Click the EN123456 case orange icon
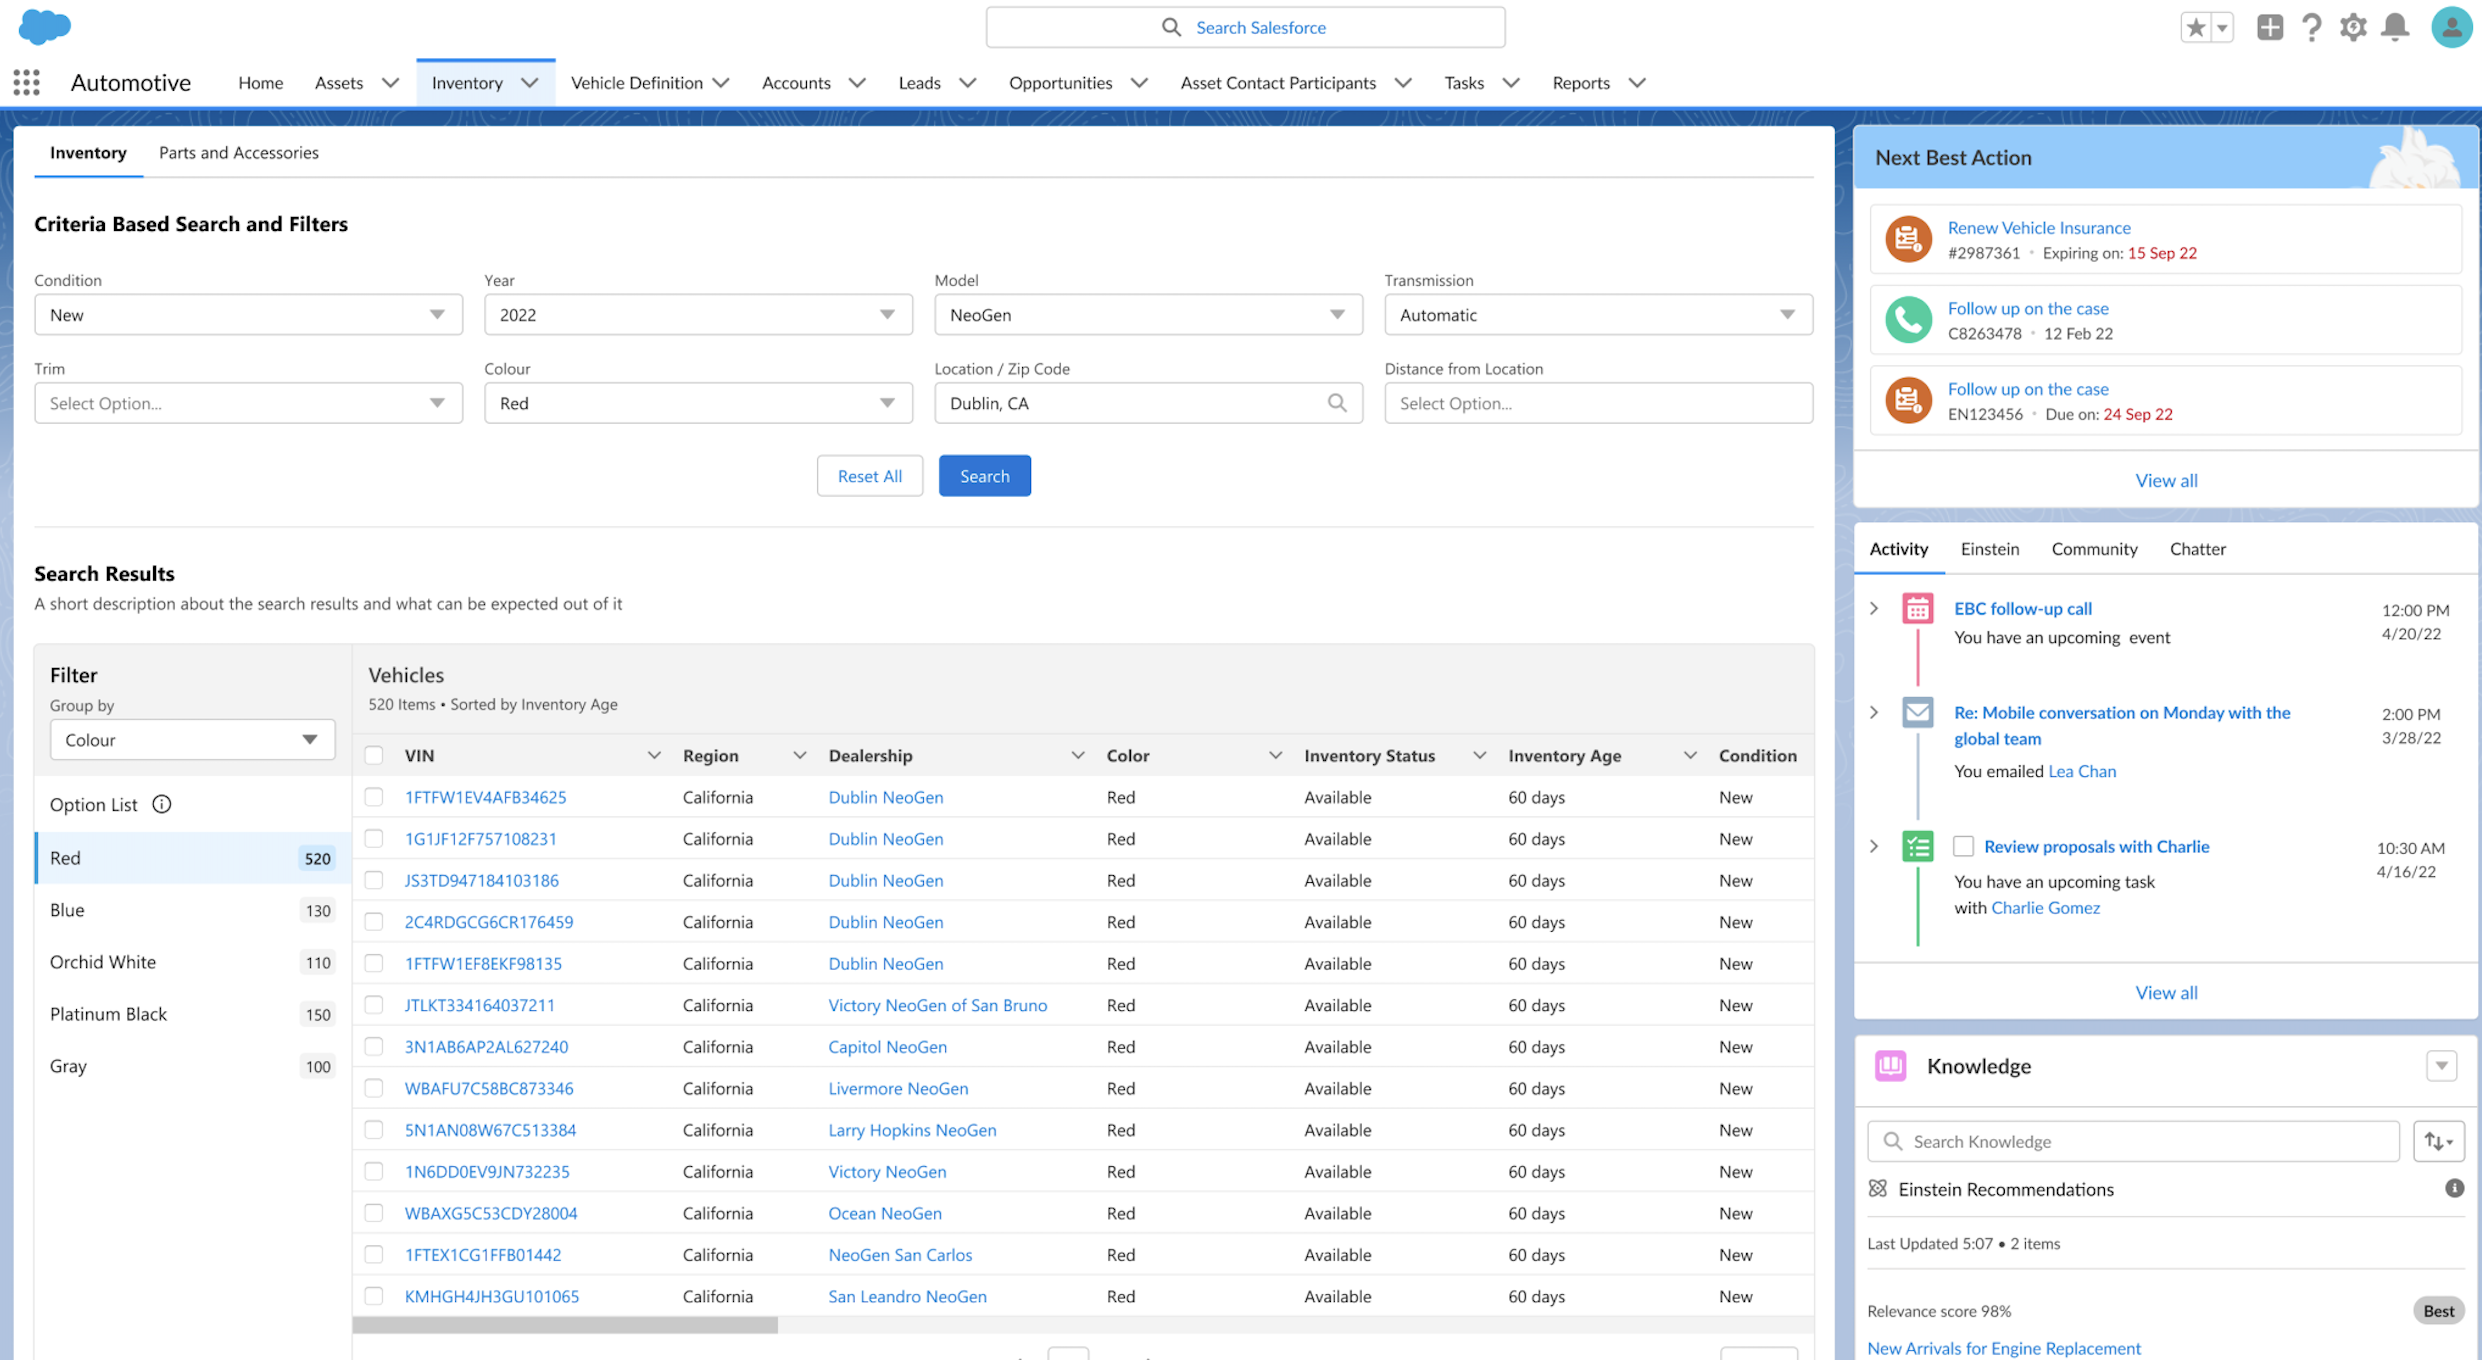Image resolution: width=2482 pixels, height=1360 pixels. pyautogui.click(x=1908, y=400)
